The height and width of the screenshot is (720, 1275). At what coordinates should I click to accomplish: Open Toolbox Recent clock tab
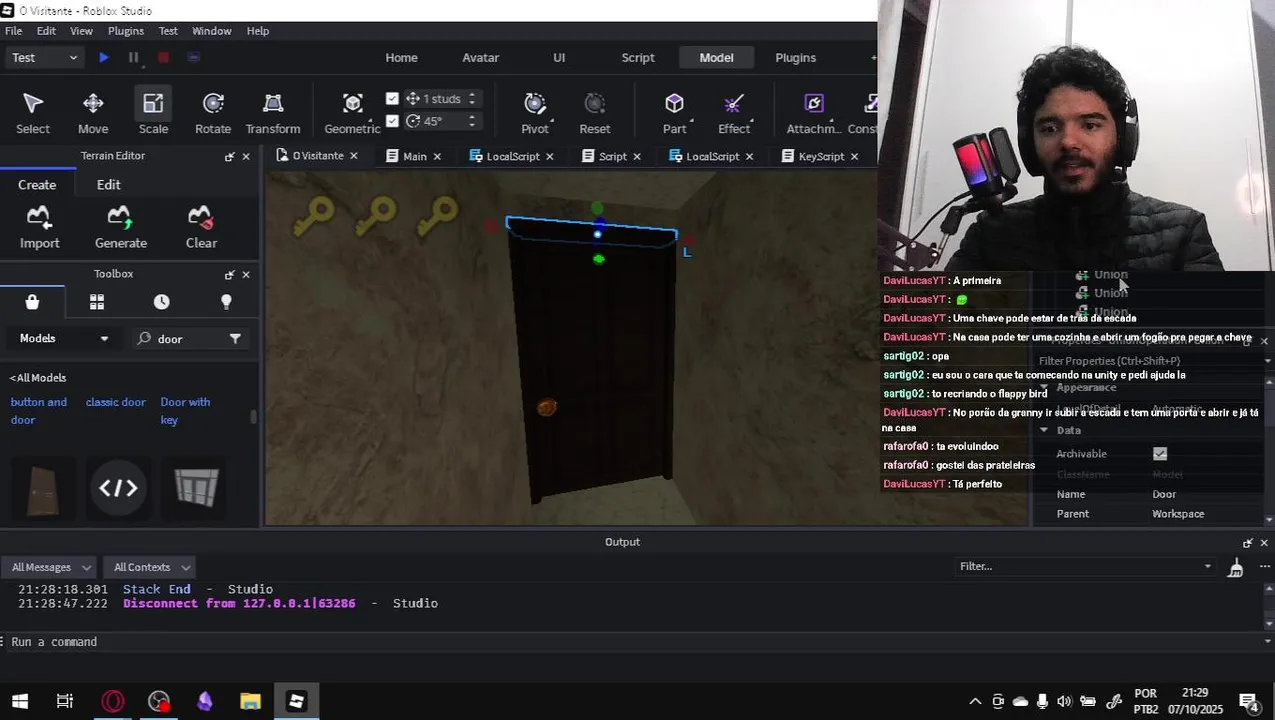click(162, 302)
